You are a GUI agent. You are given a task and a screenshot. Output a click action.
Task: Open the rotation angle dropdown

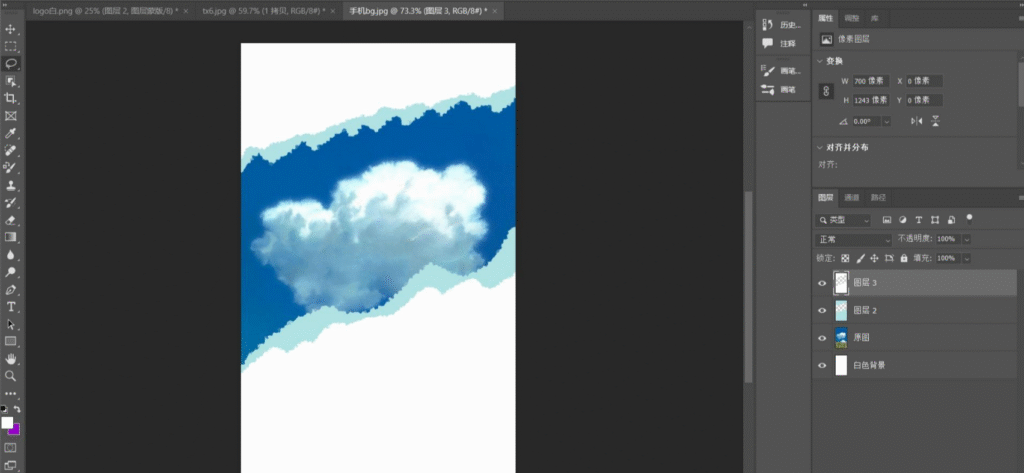click(887, 122)
